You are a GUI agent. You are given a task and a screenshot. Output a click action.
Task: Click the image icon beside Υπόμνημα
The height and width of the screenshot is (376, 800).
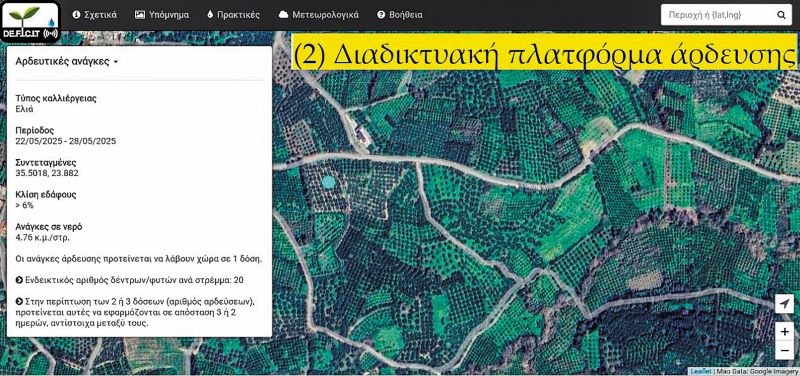click(x=140, y=15)
